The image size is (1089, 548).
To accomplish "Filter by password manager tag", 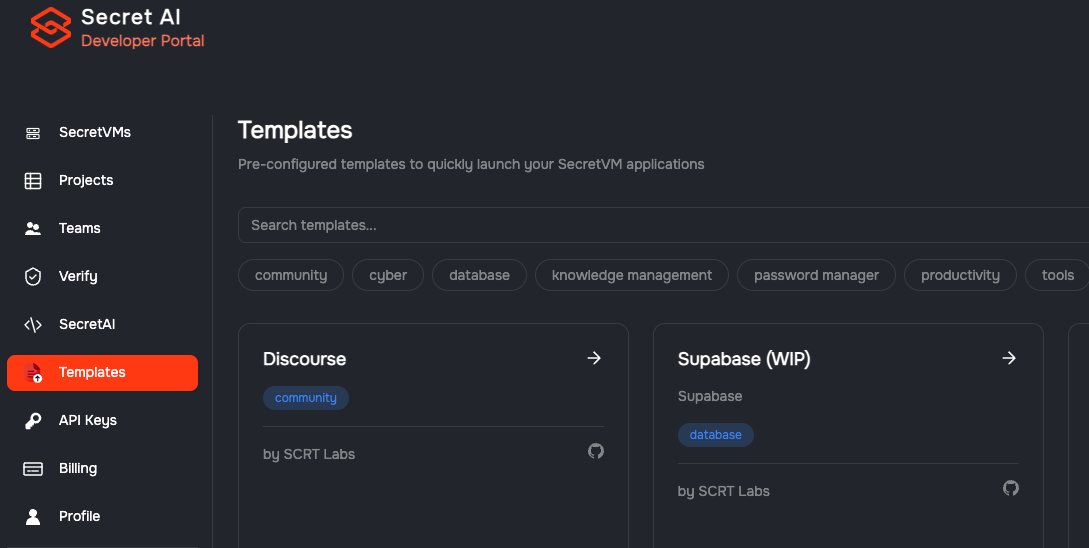I will [816, 275].
